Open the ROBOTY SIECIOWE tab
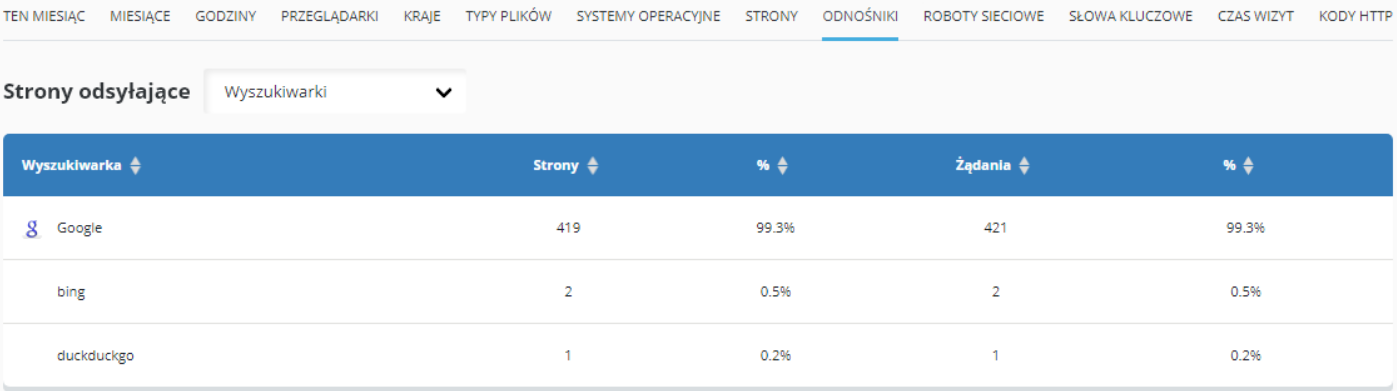This screenshot has width=1397, height=391. click(984, 17)
